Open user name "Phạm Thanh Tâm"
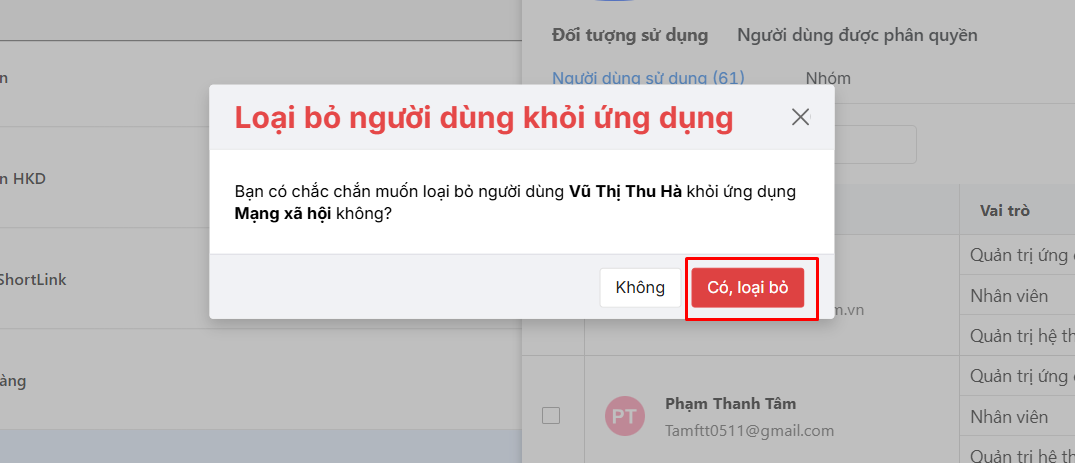This screenshot has width=1075, height=463. pos(730,404)
